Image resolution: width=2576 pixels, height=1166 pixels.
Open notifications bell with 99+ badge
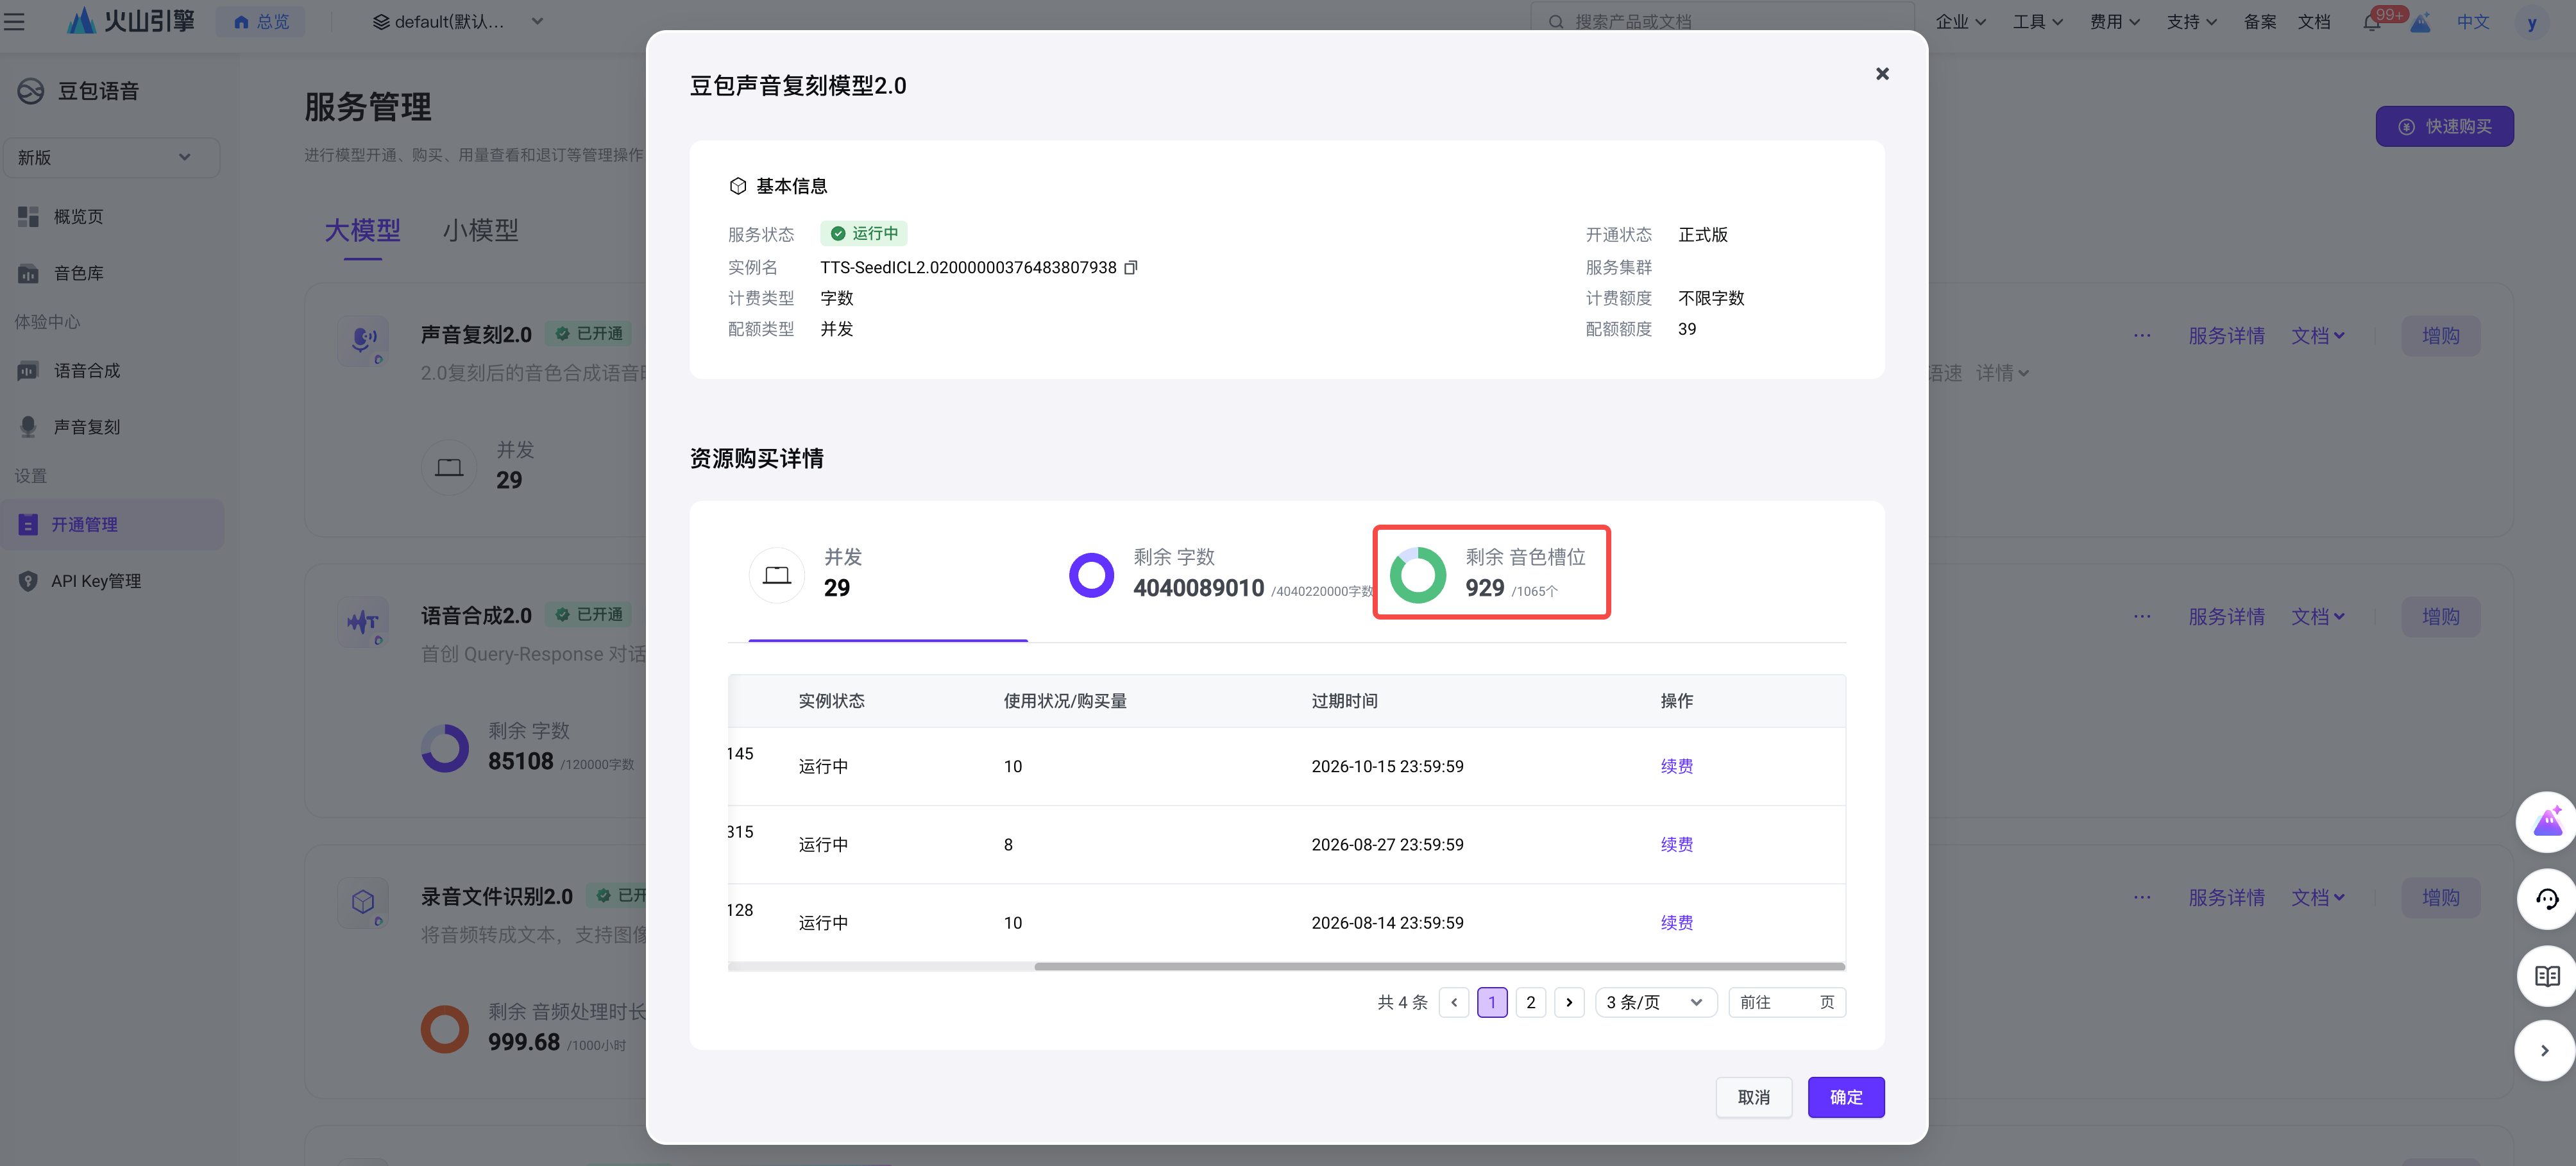2372,21
